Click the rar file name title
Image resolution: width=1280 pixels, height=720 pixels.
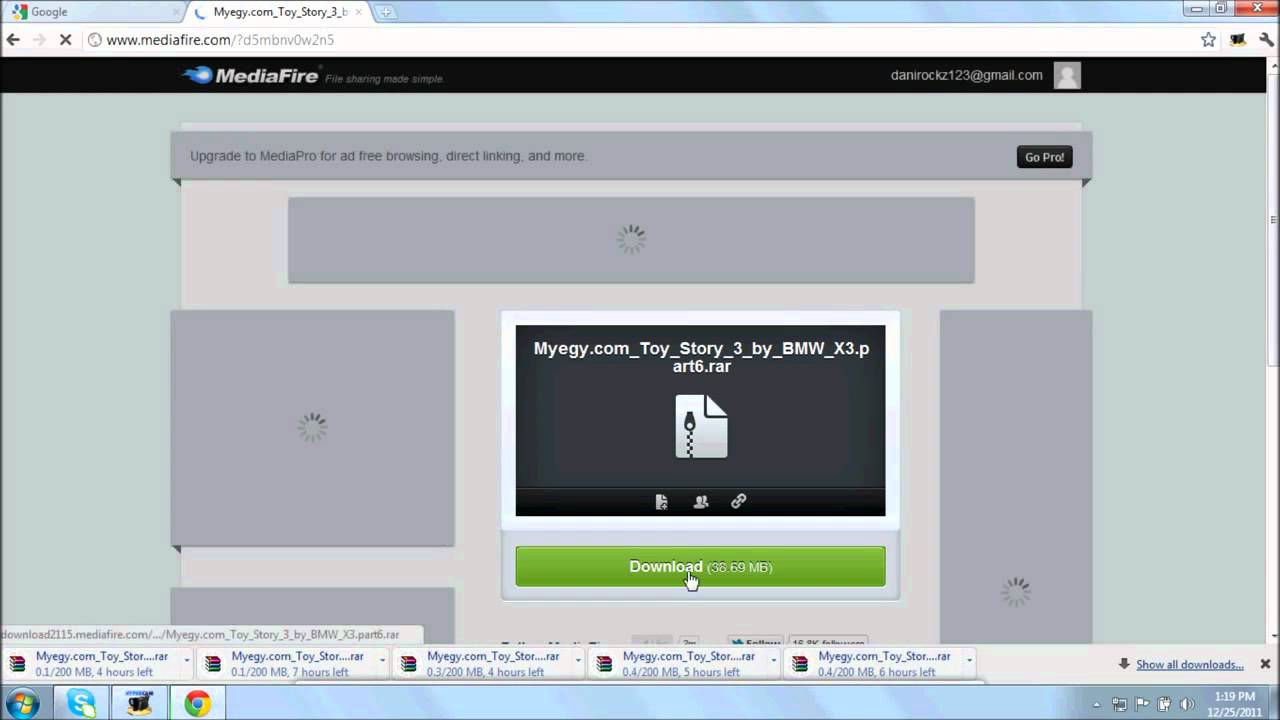pos(701,357)
